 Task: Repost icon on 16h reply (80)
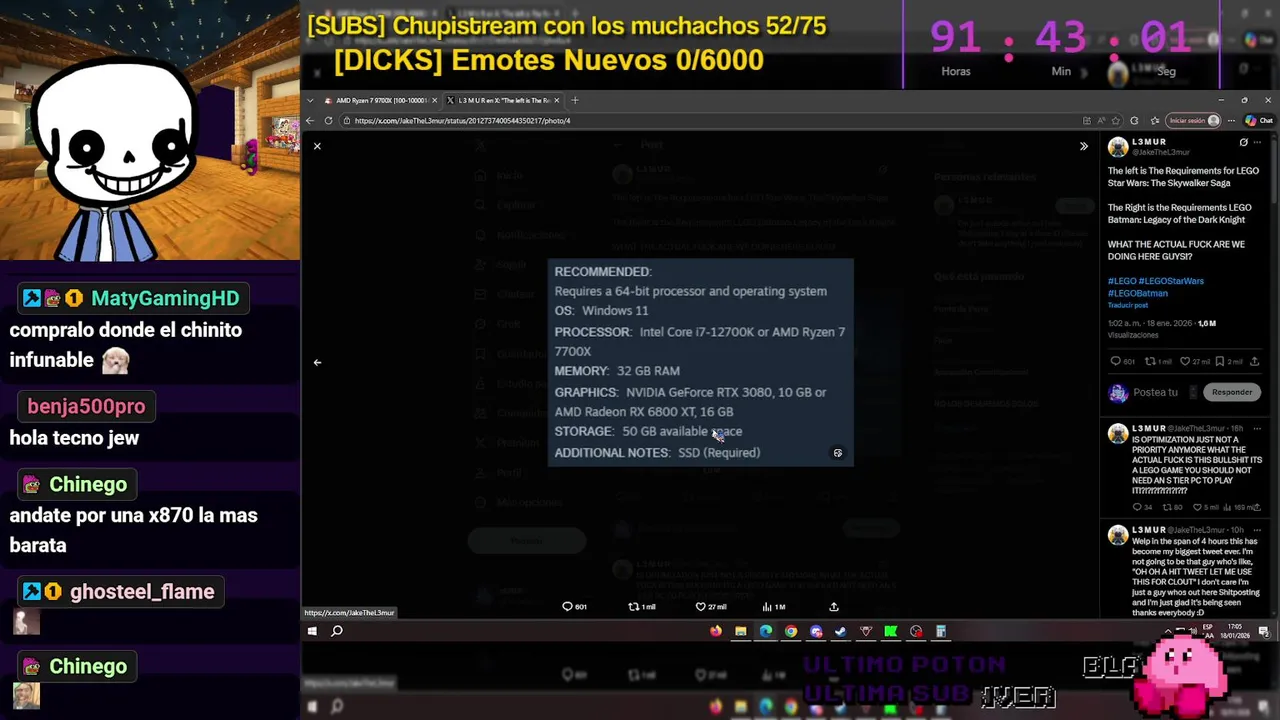coord(1166,507)
